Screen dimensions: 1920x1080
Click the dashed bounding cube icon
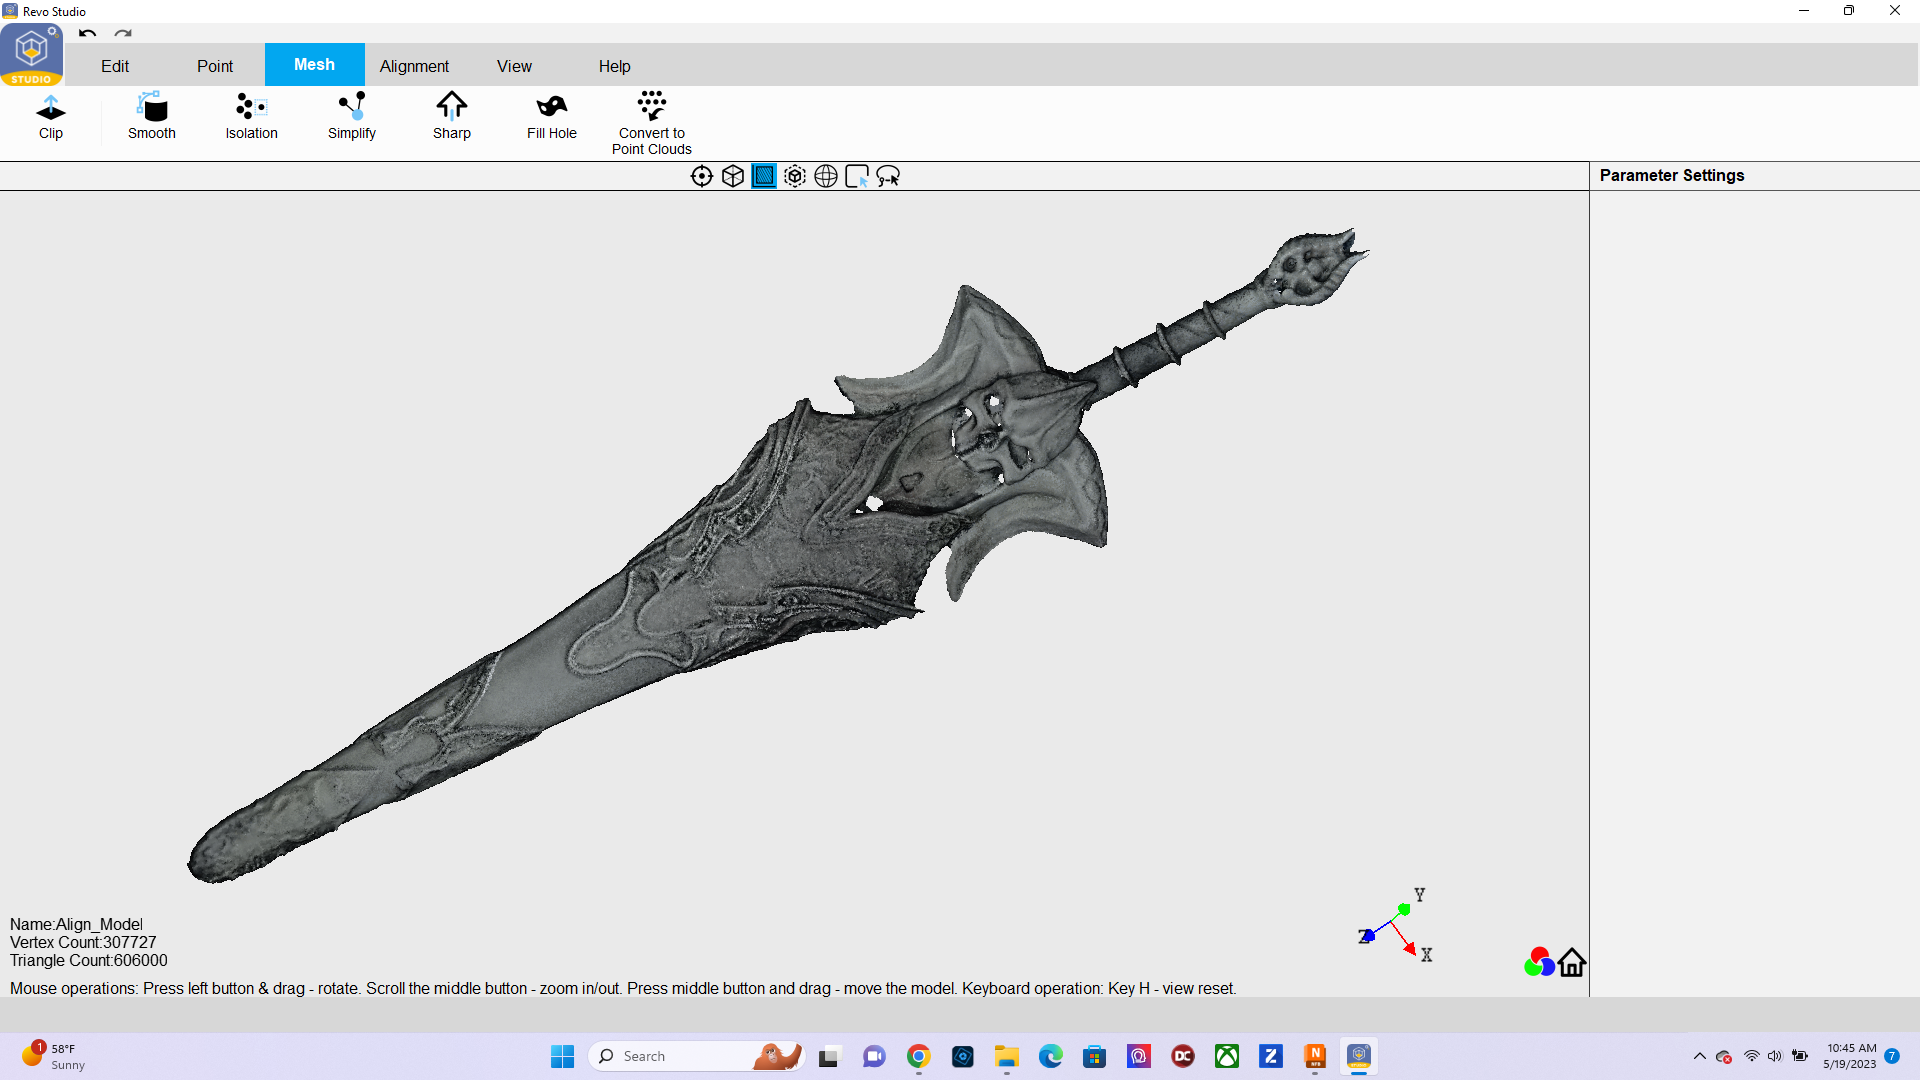pos(795,176)
